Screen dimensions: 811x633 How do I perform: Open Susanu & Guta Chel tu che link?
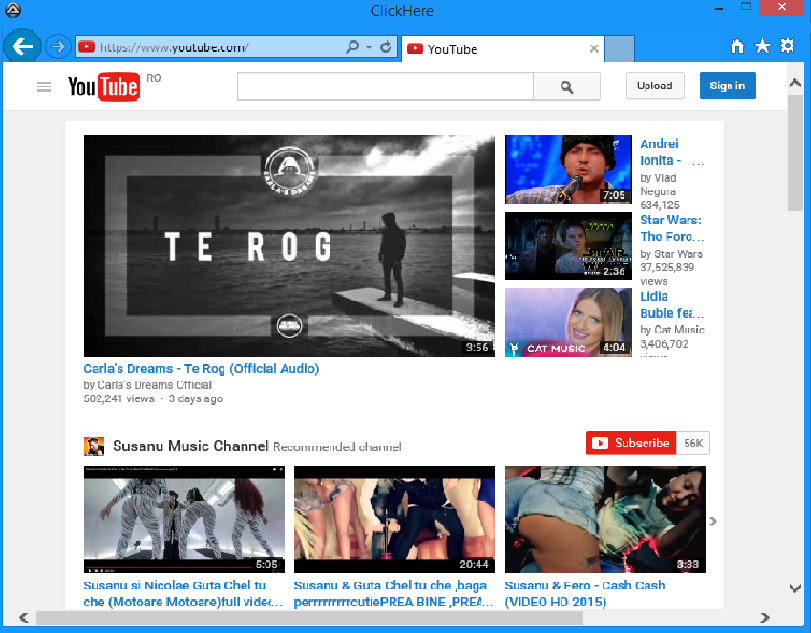click(394, 594)
